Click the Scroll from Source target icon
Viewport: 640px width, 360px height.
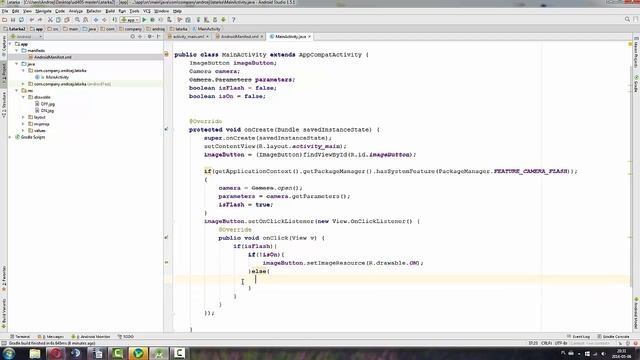pyautogui.click(x=132, y=37)
